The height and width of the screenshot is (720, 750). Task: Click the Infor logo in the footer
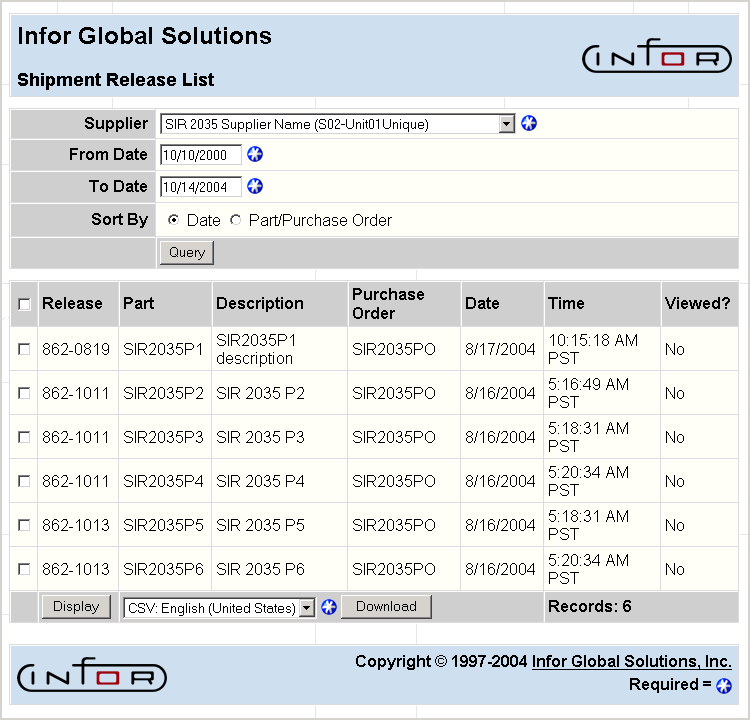pyautogui.click(x=92, y=677)
